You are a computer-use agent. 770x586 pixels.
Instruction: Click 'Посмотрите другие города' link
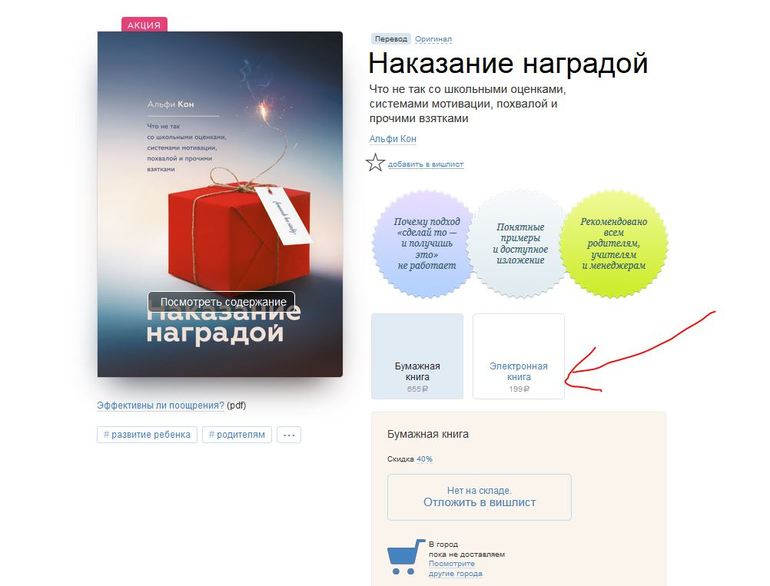455,568
